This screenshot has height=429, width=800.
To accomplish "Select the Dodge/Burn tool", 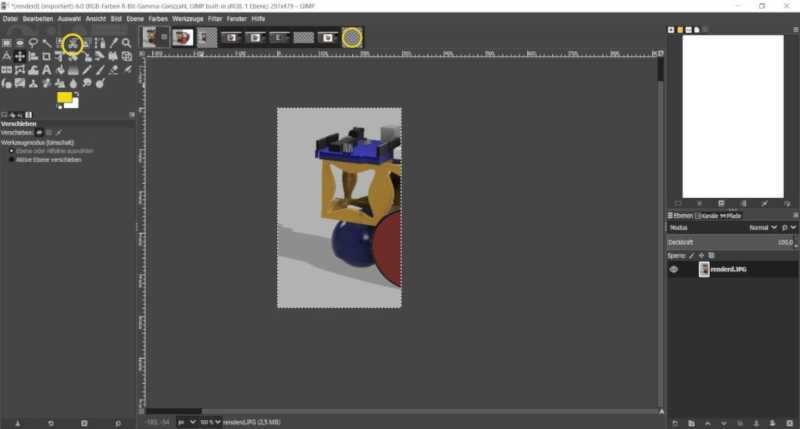I will pos(100,83).
